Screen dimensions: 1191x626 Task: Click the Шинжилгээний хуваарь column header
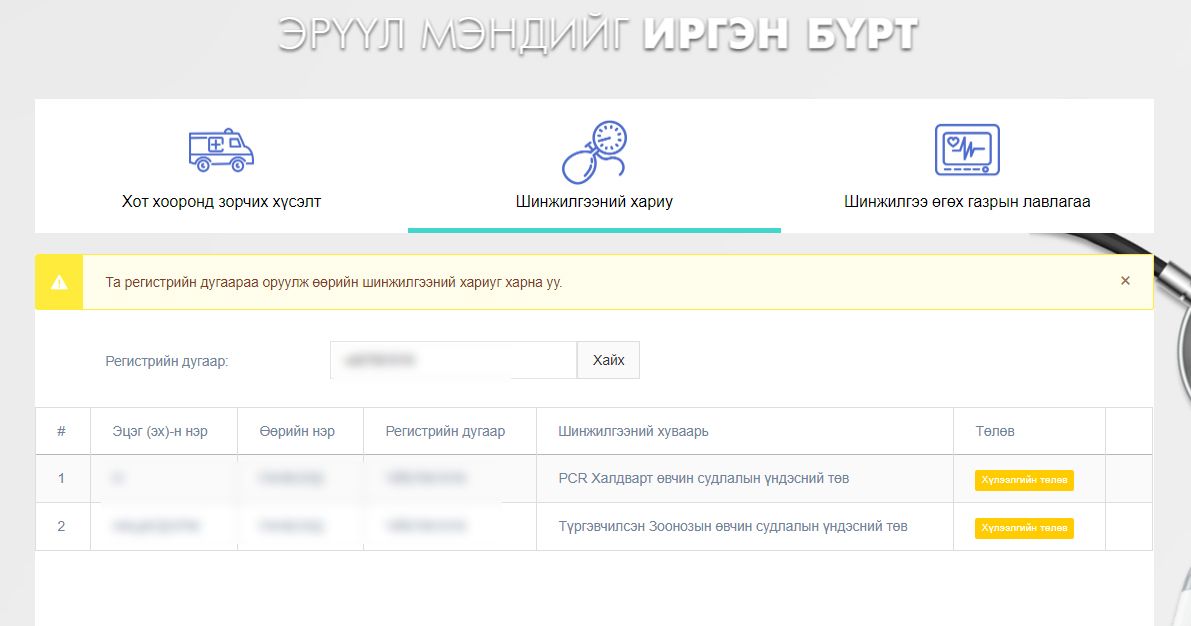click(x=633, y=431)
